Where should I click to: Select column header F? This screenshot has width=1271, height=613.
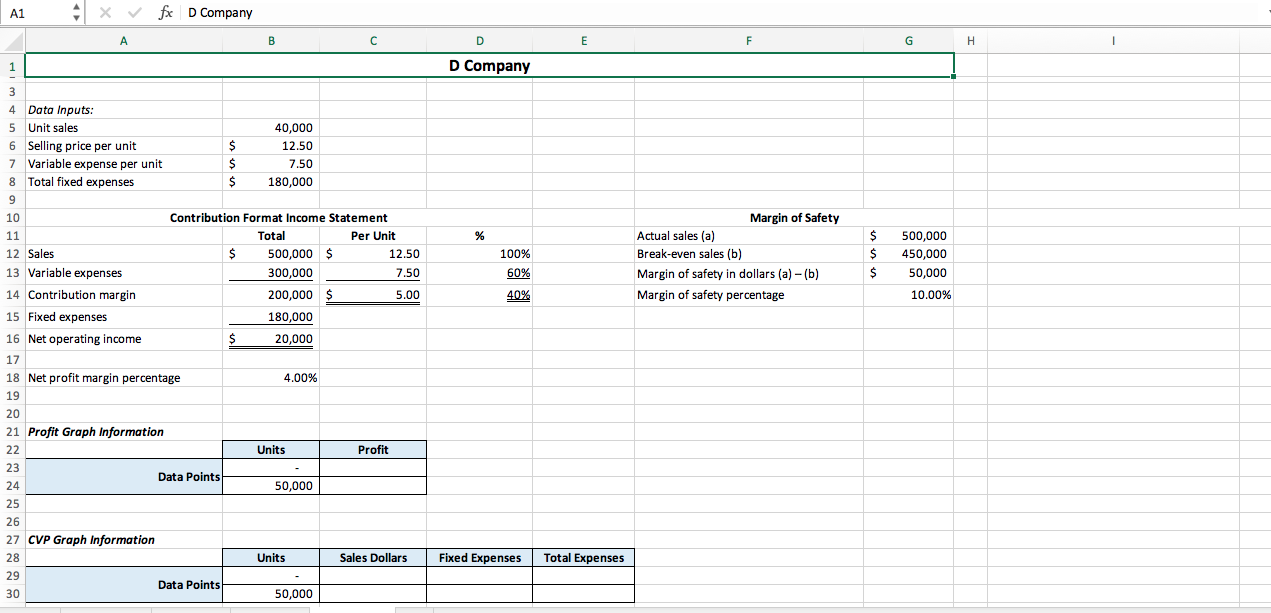click(x=748, y=41)
